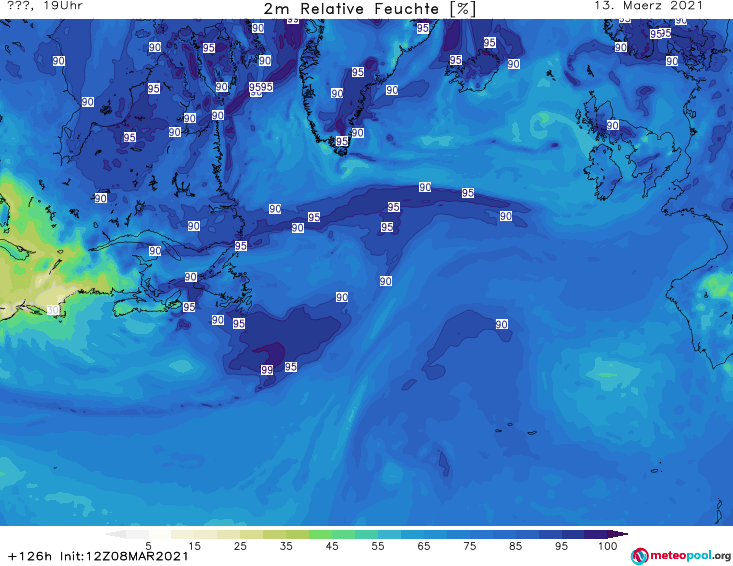Click the colorbar tick label '15'

194,546
